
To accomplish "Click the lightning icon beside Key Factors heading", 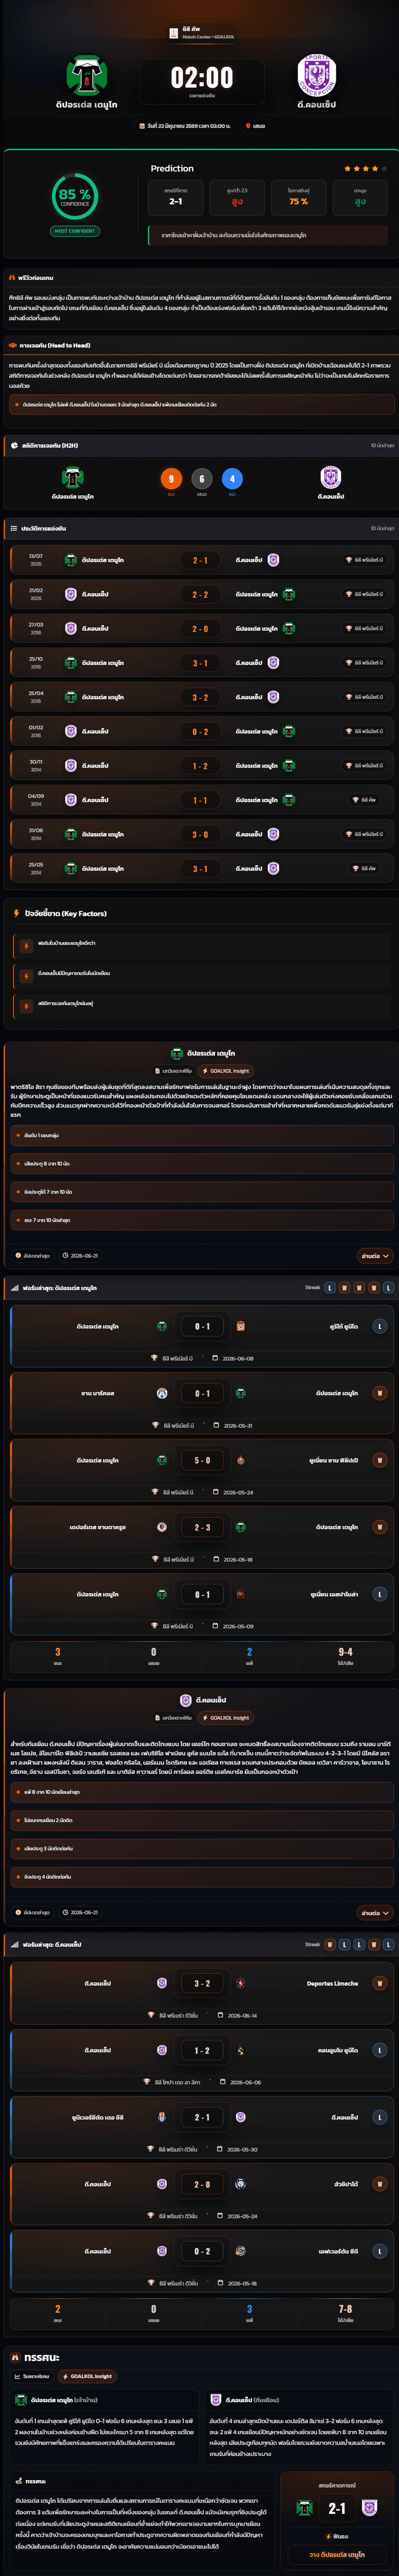I will 16,913.
